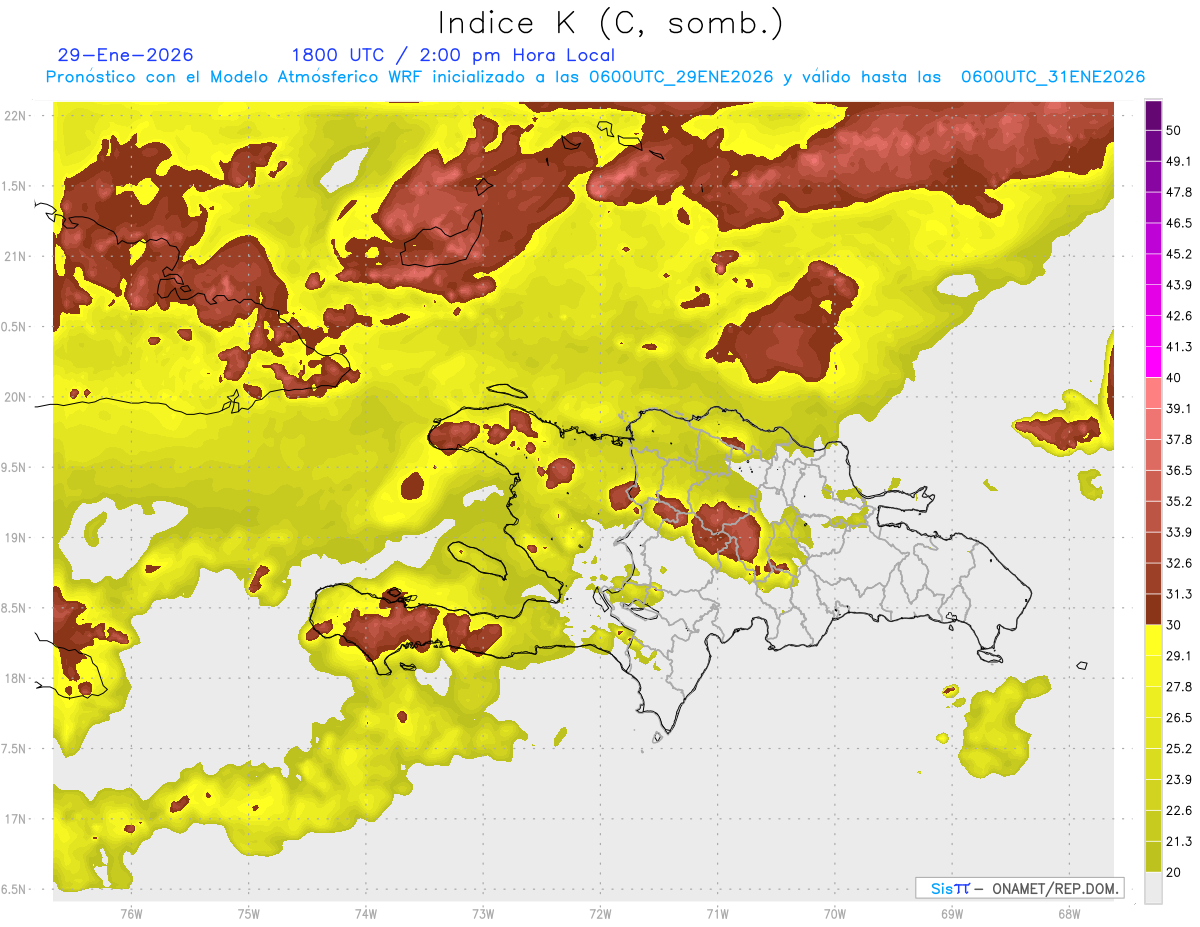Click the date '29-Ene-2026'
Screen dimensions: 1200x927
pyautogui.click(x=125, y=55)
